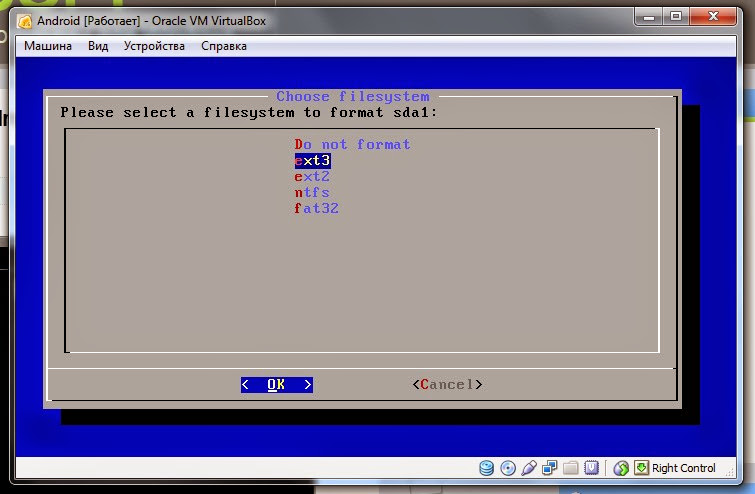Click the hard disk activity status icon
The width and height of the screenshot is (755, 494).
pos(486,468)
